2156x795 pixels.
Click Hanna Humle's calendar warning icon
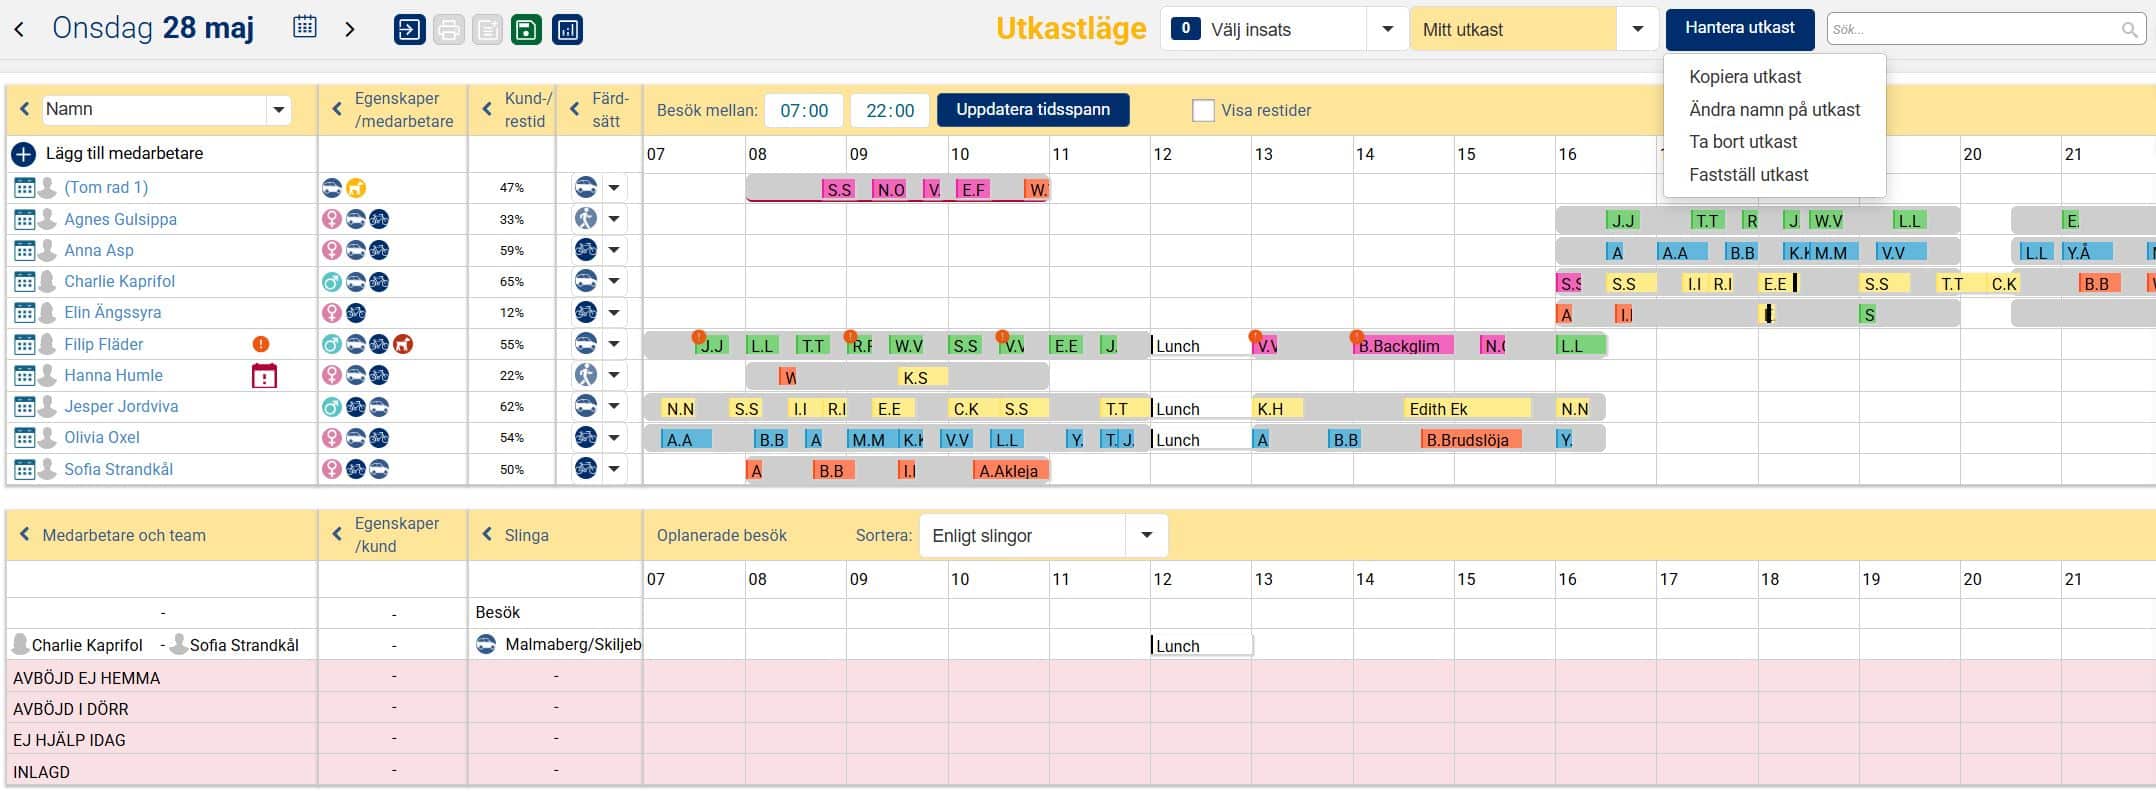pyautogui.click(x=264, y=376)
